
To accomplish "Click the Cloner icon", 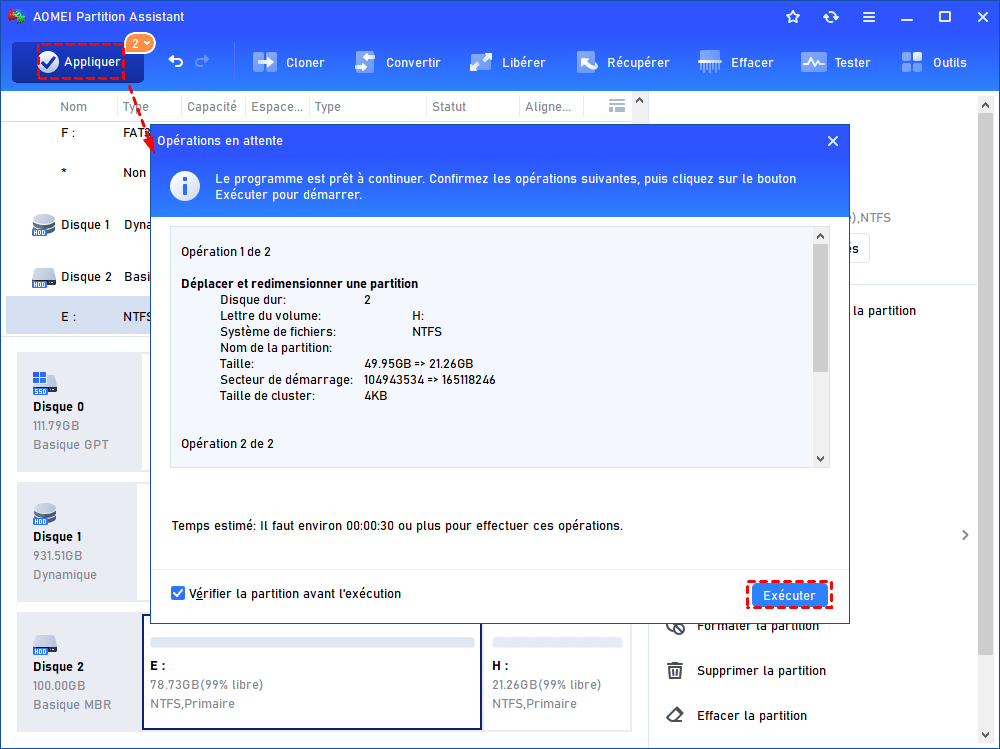I will click(x=265, y=63).
